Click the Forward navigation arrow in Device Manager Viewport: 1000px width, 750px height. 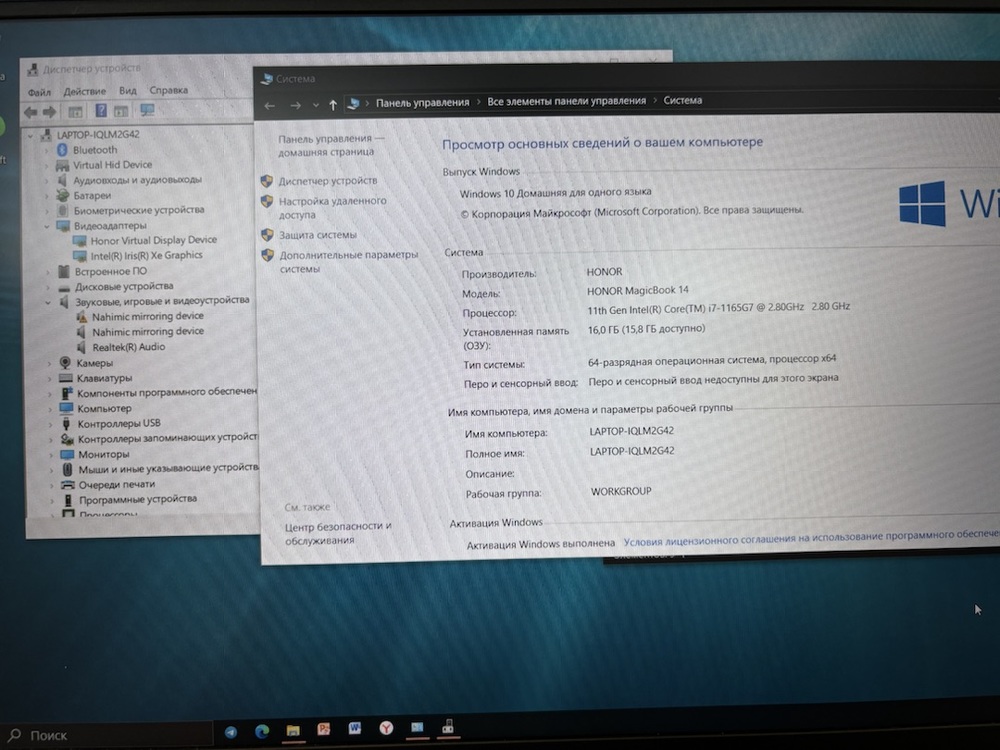coord(48,111)
